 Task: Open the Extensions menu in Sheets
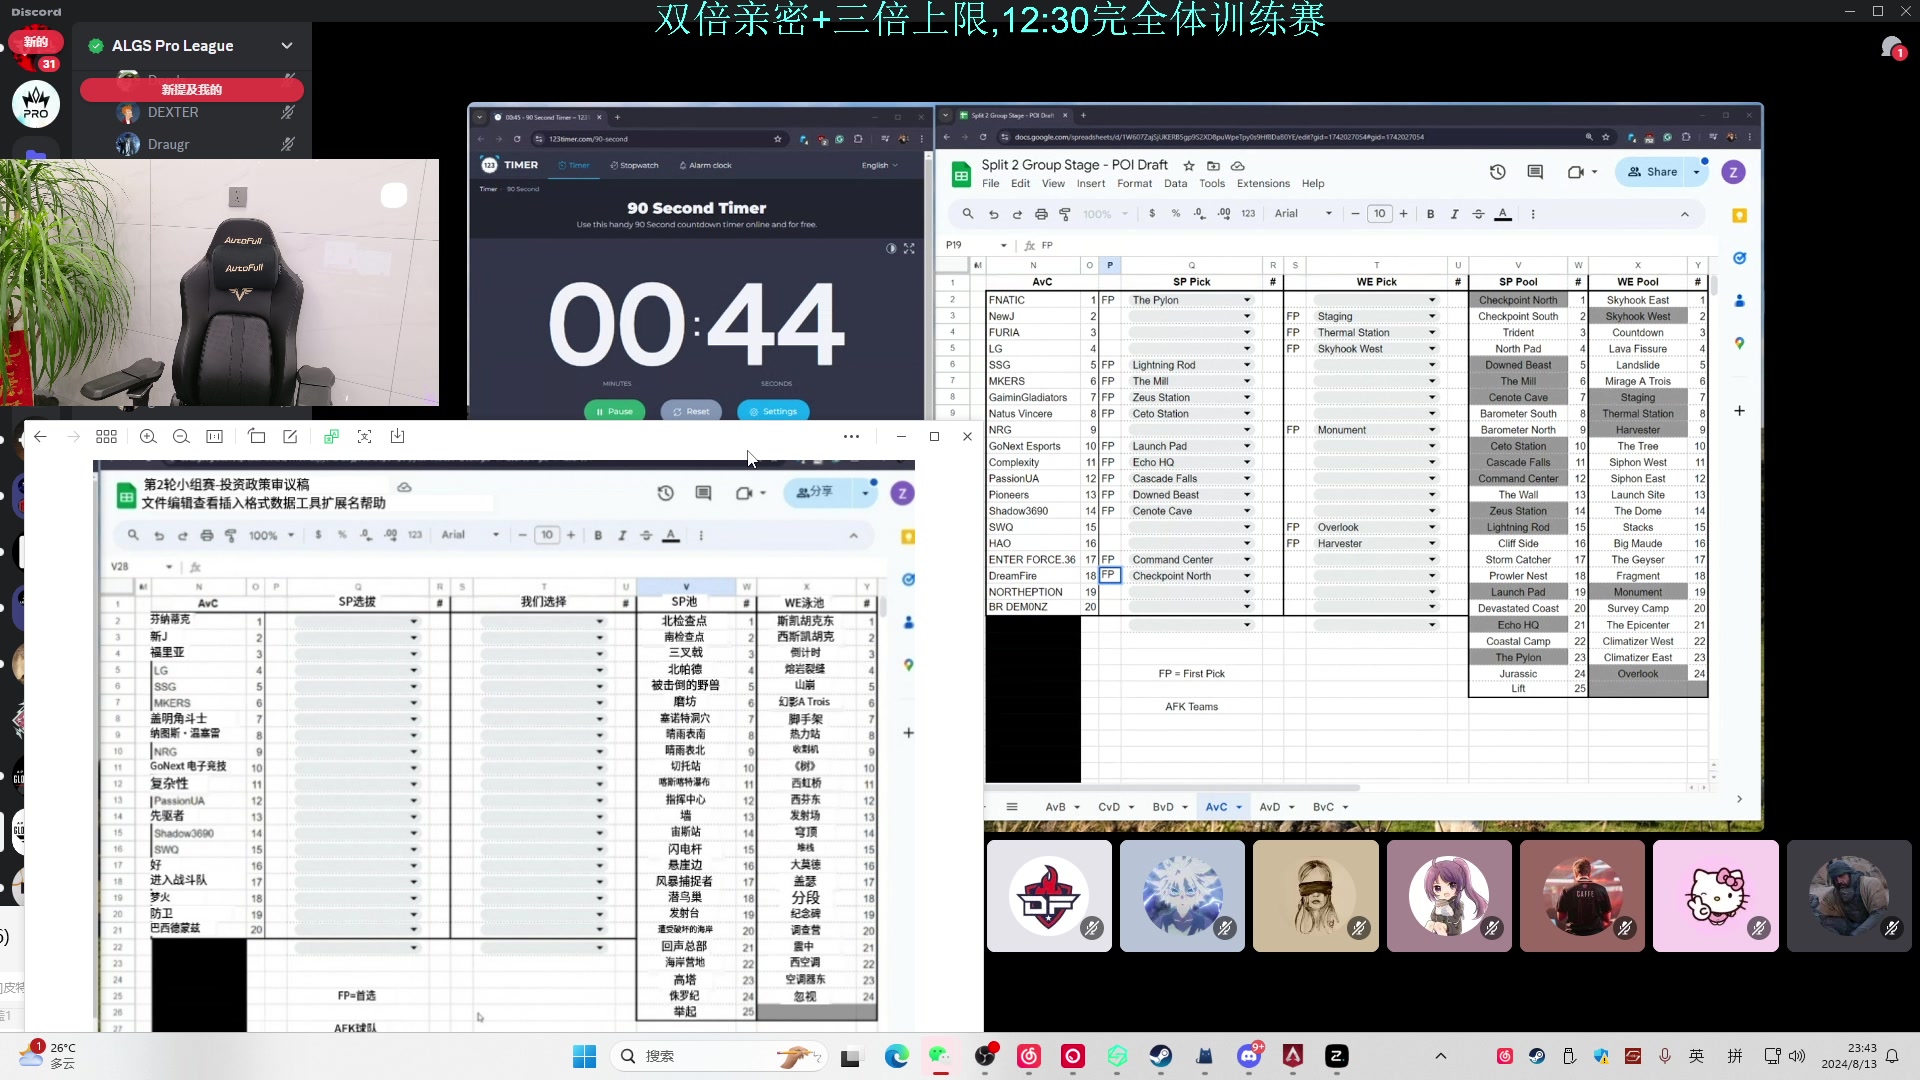[1263, 184]
